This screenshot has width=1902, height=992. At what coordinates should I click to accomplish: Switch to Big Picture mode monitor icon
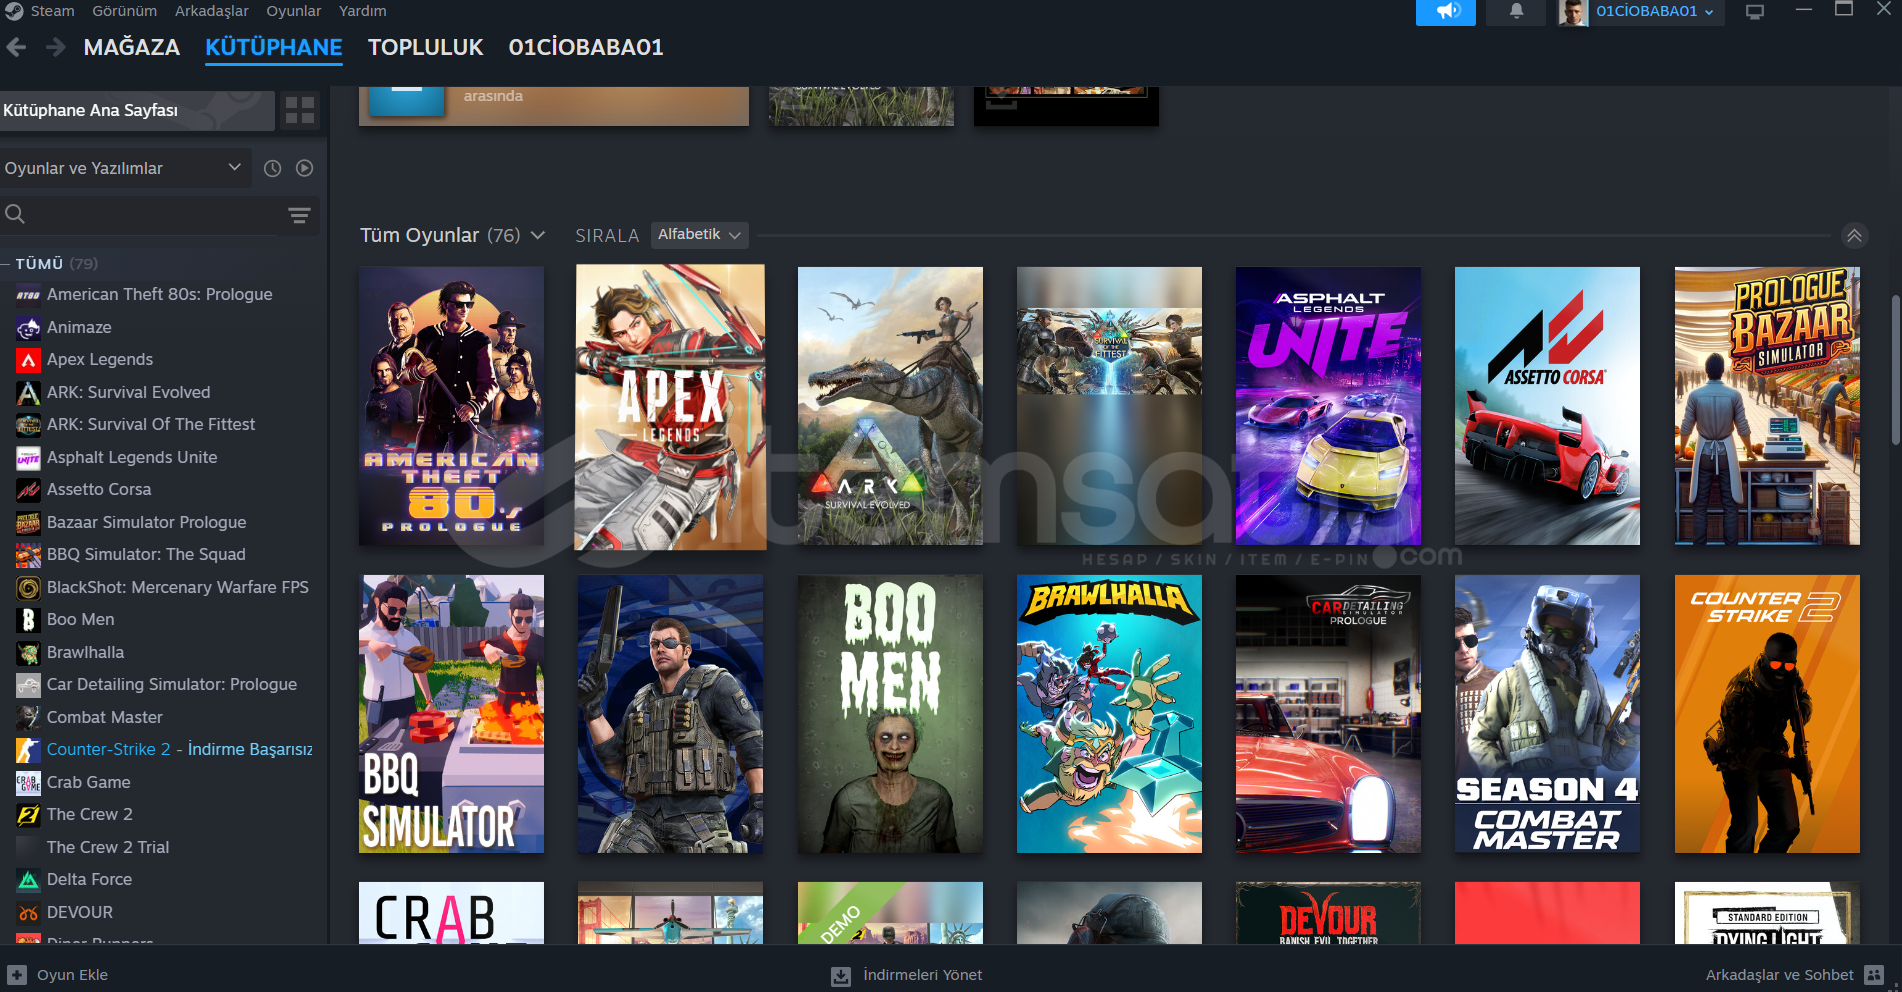(1754, 12)
